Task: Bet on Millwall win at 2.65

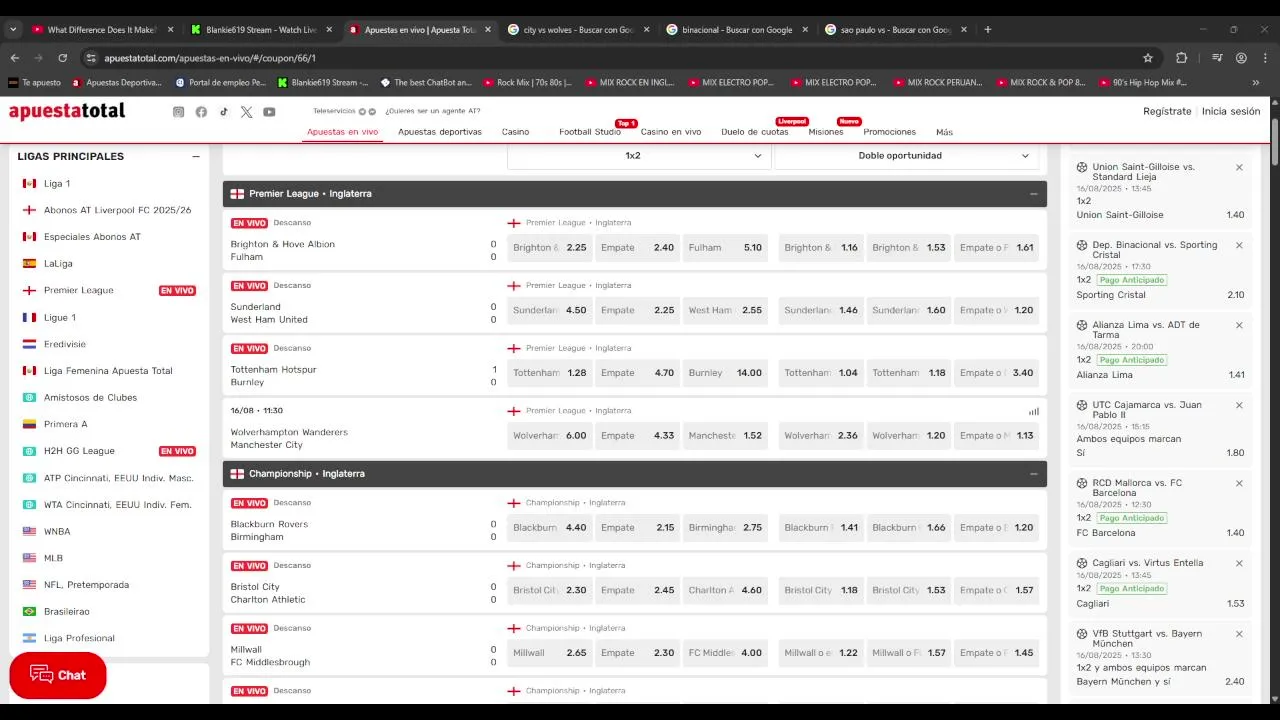Action: (x=549, y=653)
